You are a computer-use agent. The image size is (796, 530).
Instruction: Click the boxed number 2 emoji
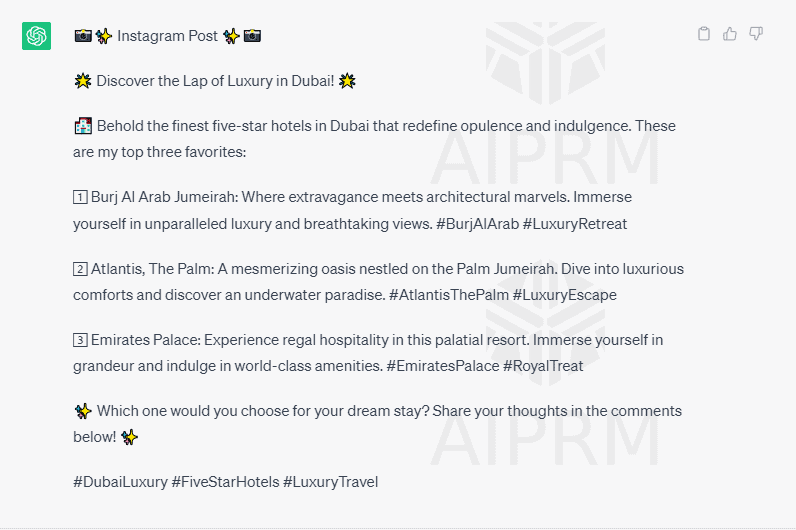pyautogui.click(x=80, y=269)
